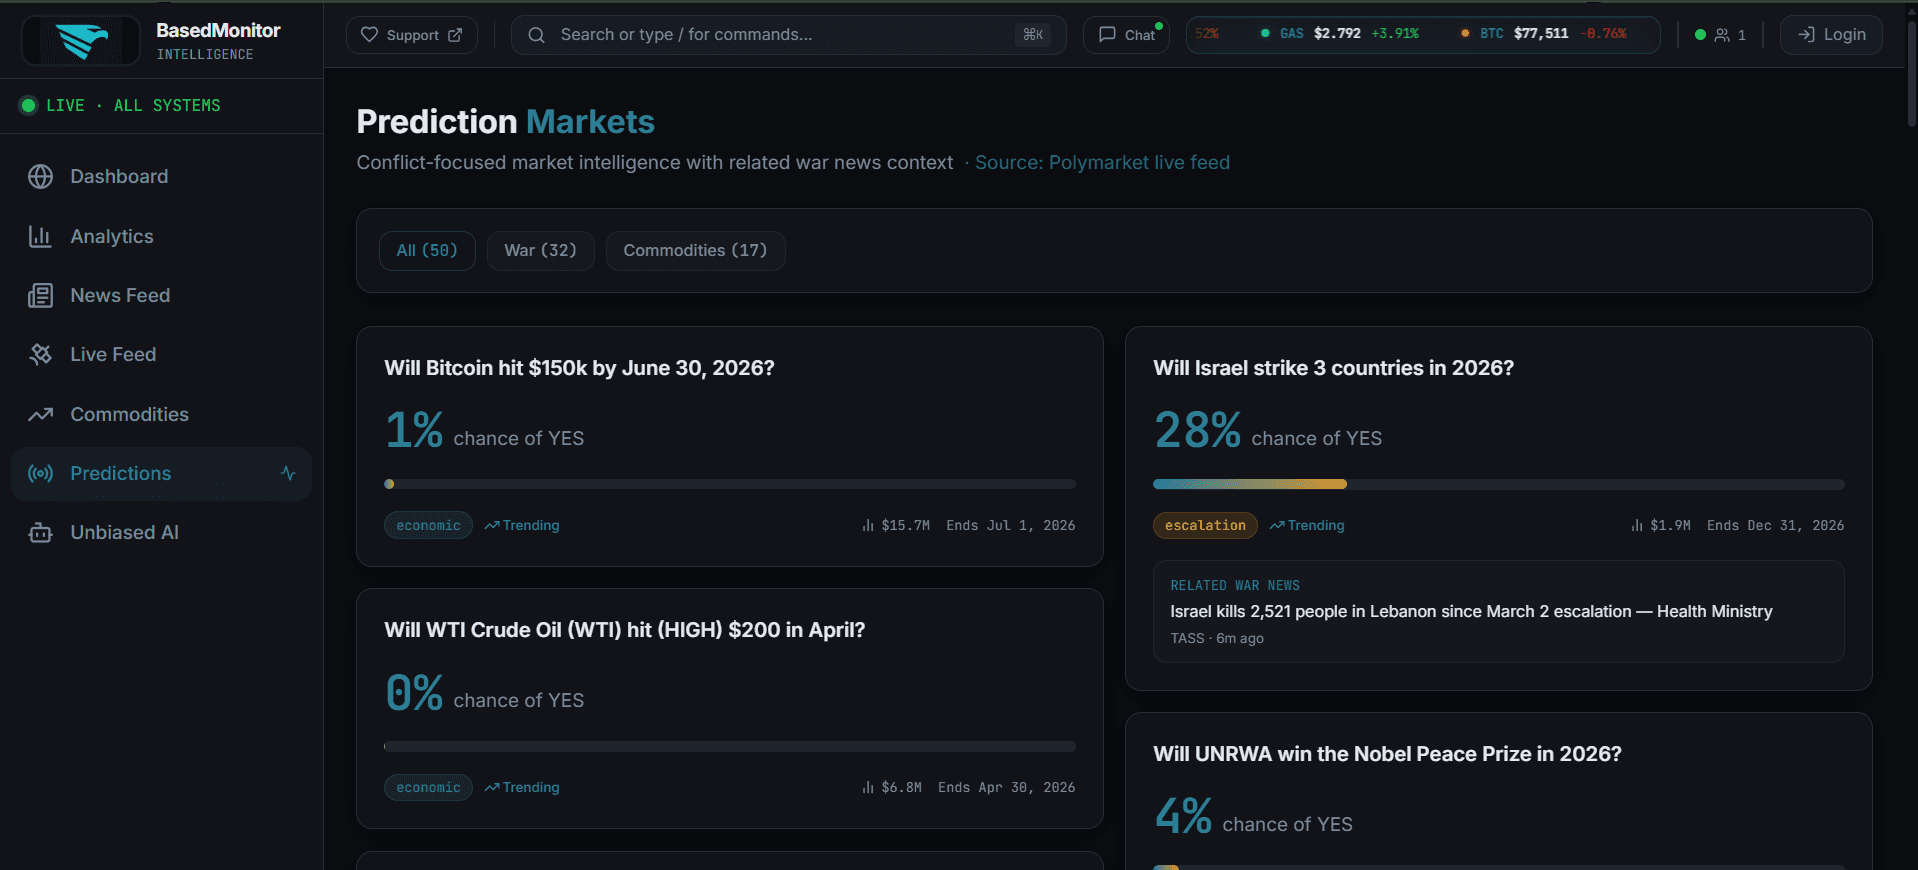This screenshot has height=870, width=1918.
Task: Click the Ends Dec 31, 2026 date
Action: click(x=1775, y=526)
